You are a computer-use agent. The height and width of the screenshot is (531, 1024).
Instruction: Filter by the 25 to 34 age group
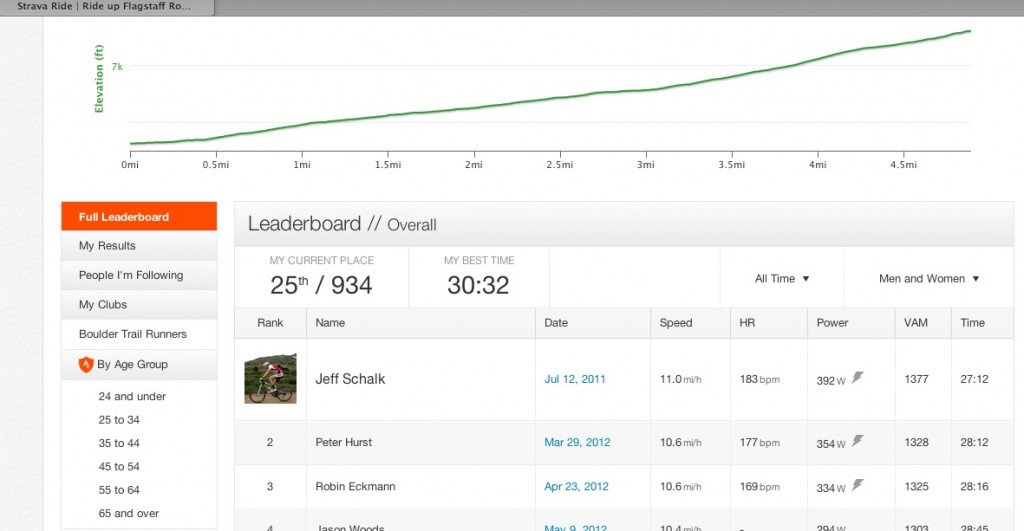[119, 420]
